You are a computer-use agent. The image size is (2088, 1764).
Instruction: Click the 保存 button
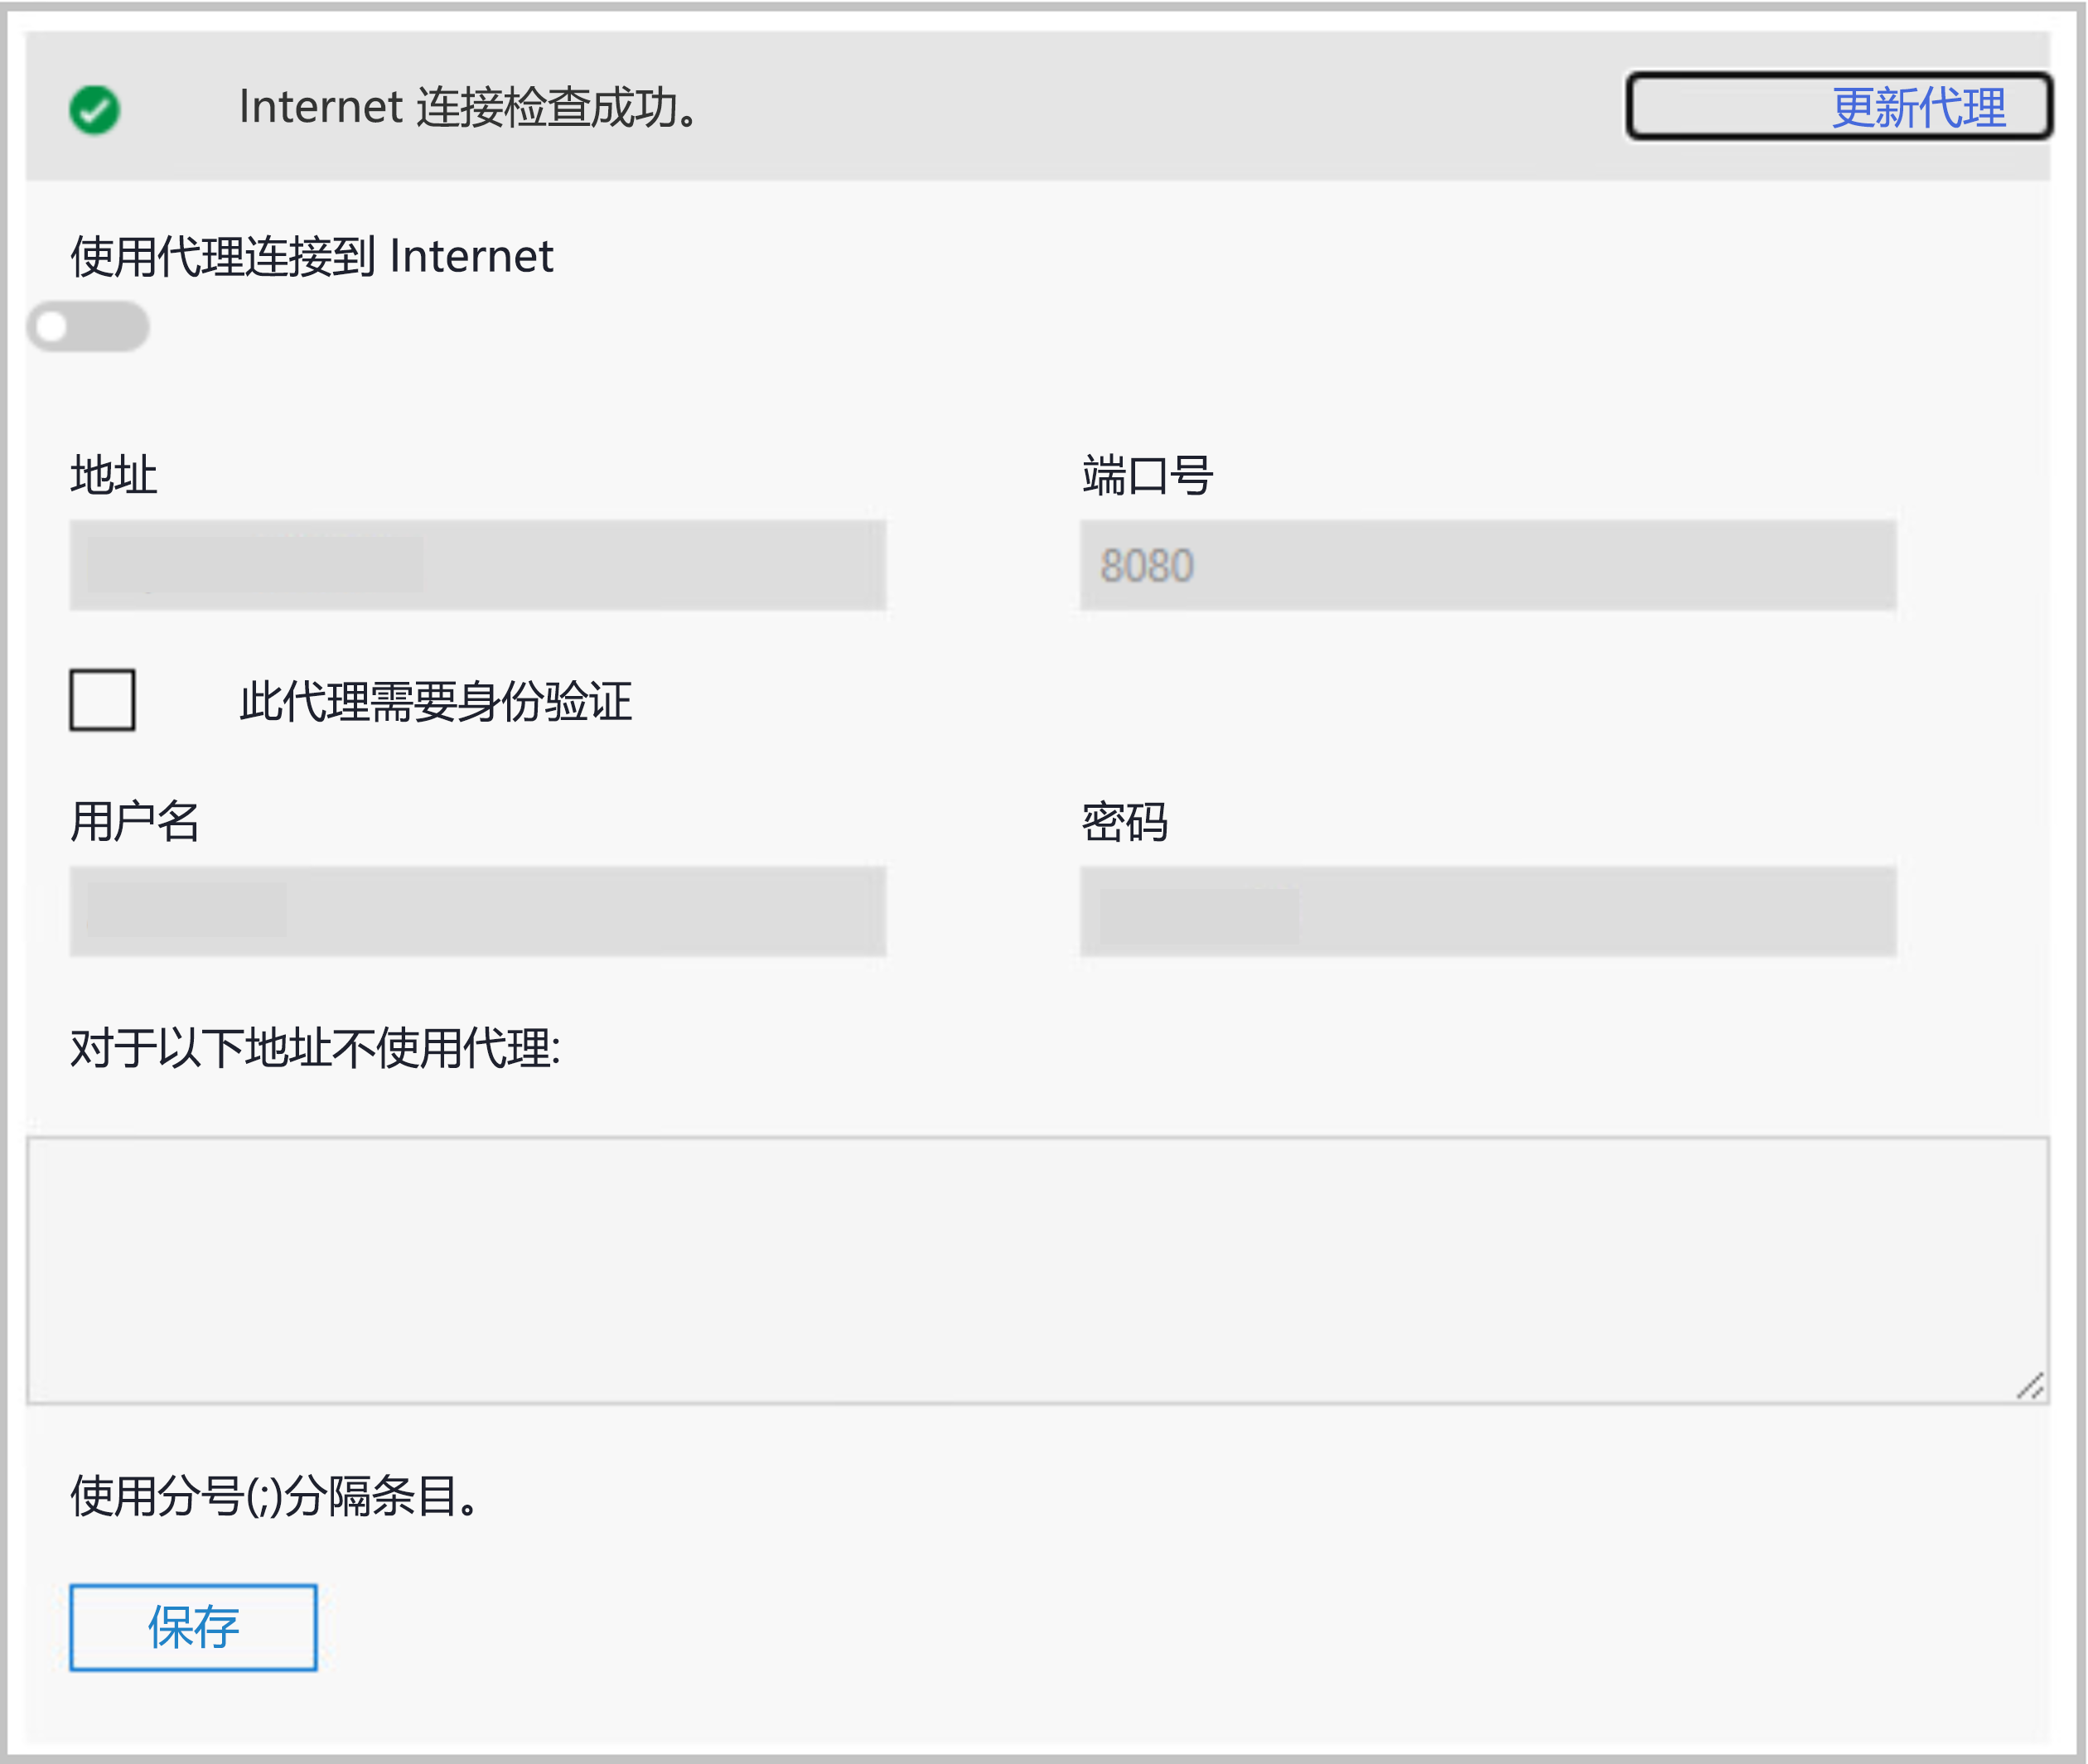(193, 1627)
